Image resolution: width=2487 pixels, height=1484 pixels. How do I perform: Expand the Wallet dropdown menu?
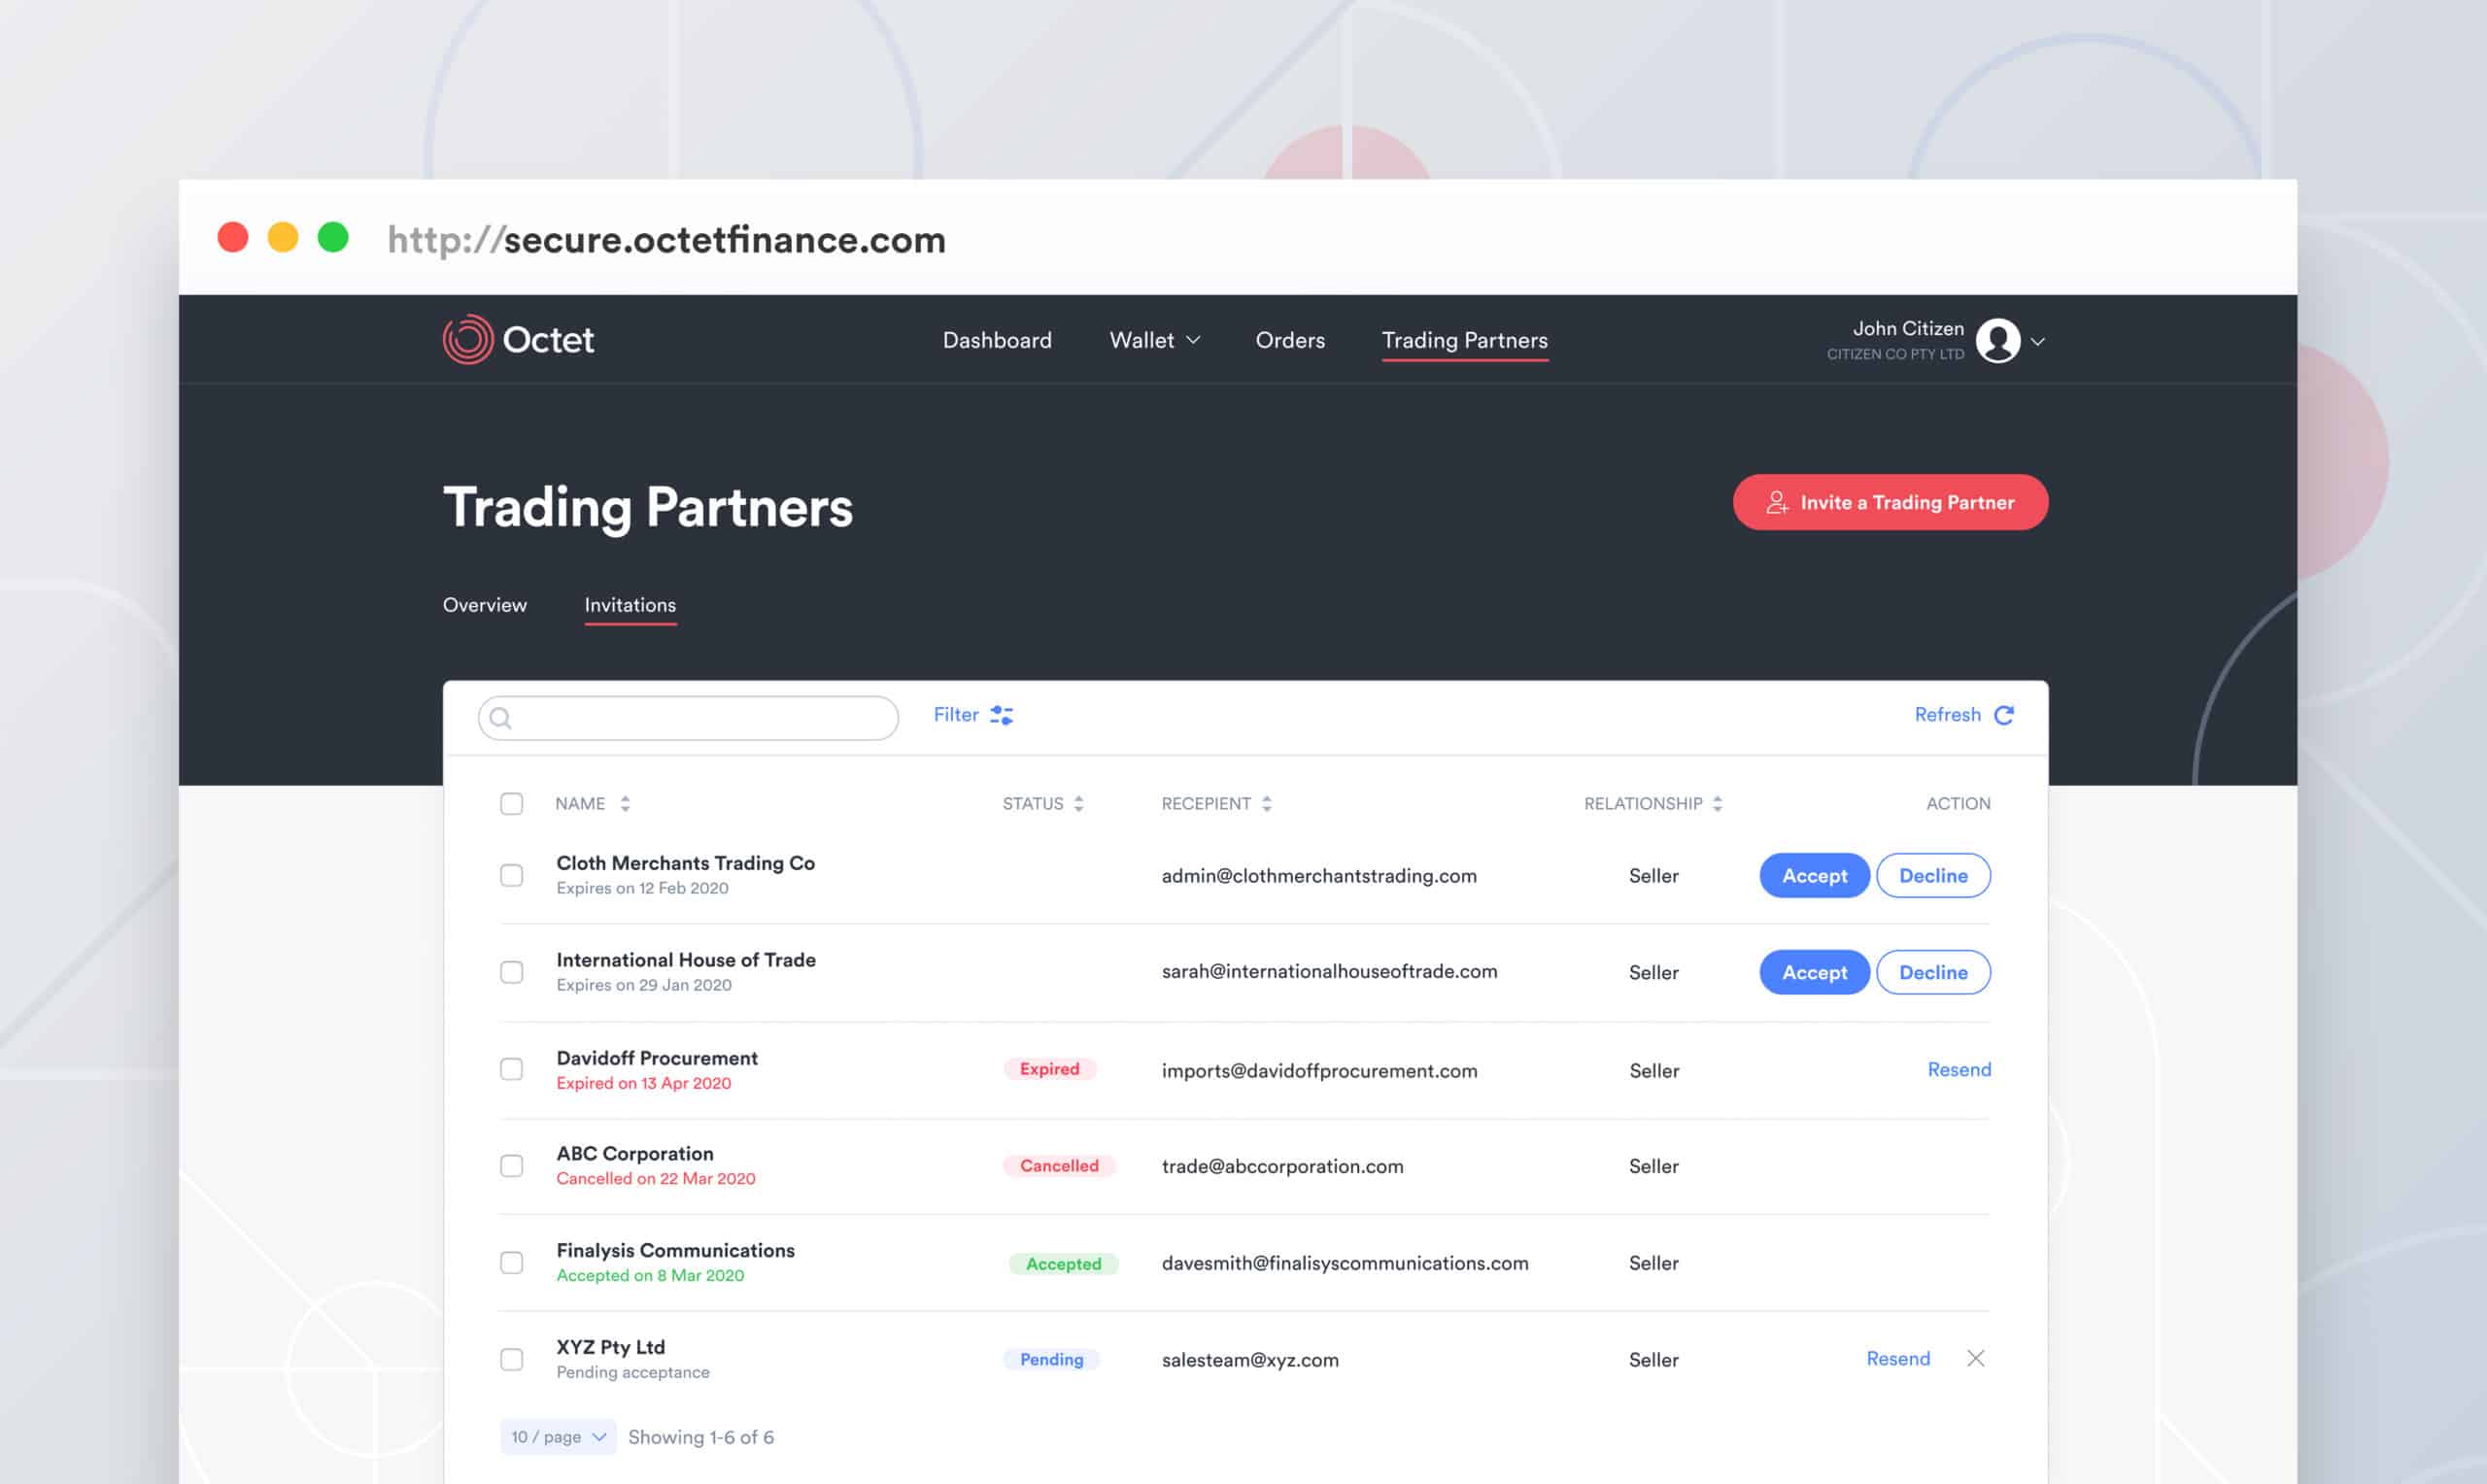tap(1155, 339)
